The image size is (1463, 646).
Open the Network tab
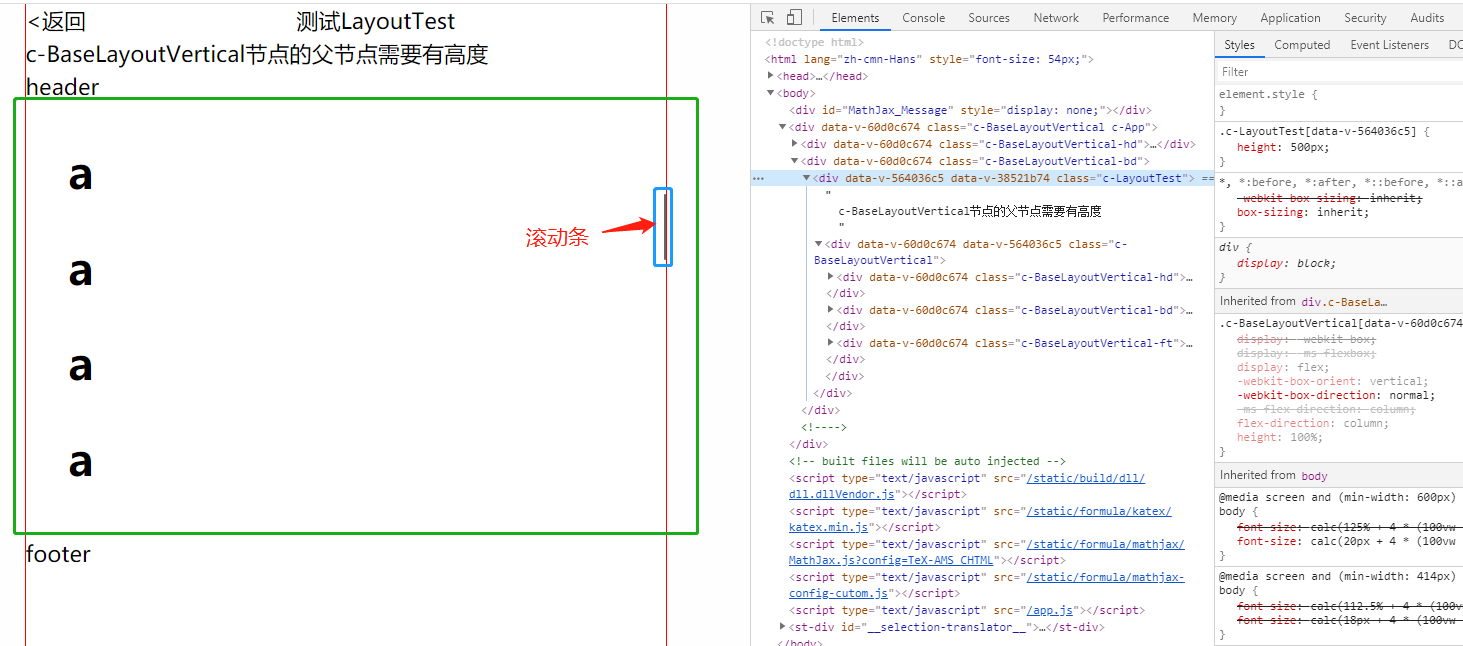[x=1056, y=18]
